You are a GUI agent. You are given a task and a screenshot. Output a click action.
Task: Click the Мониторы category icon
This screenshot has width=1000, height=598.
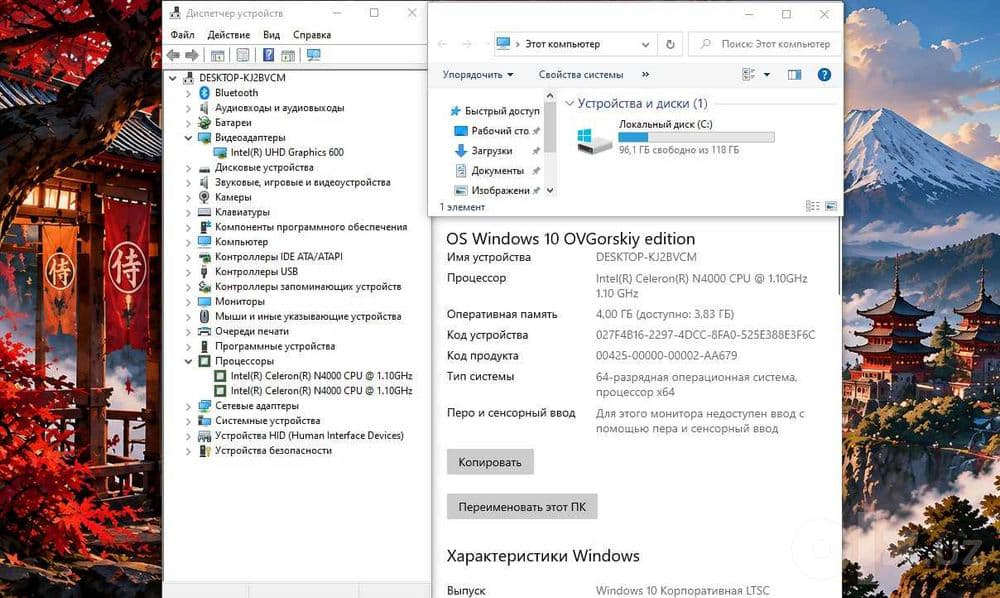[x=204, y=302]
